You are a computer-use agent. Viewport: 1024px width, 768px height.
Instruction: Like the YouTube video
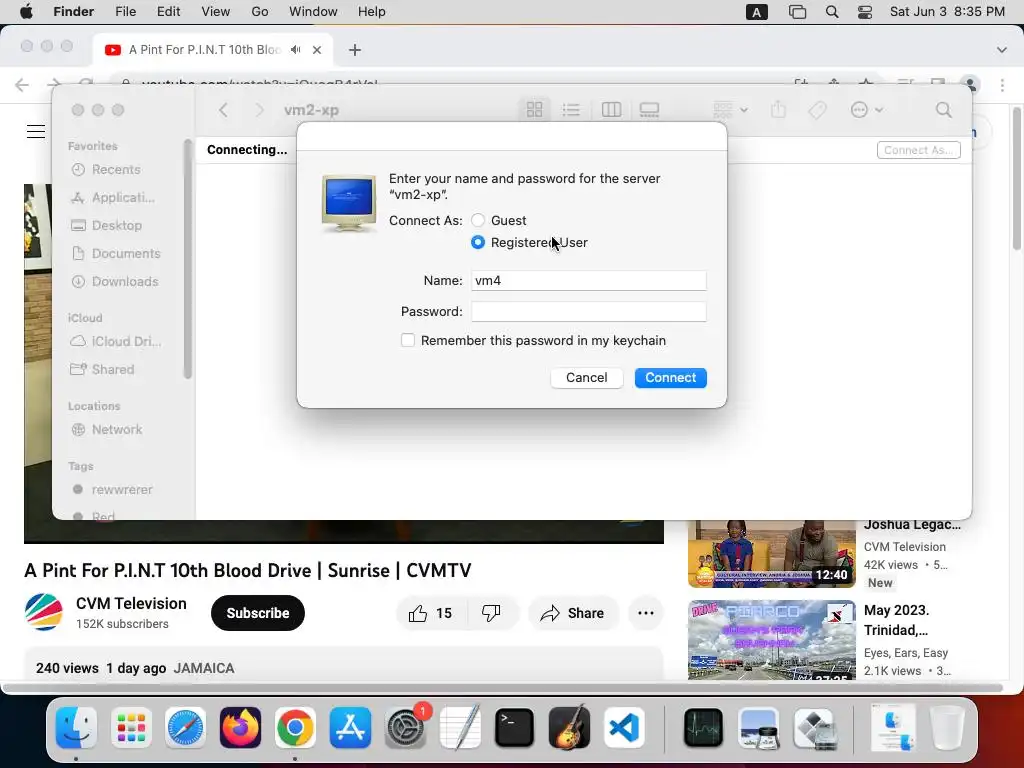point(431,613)
